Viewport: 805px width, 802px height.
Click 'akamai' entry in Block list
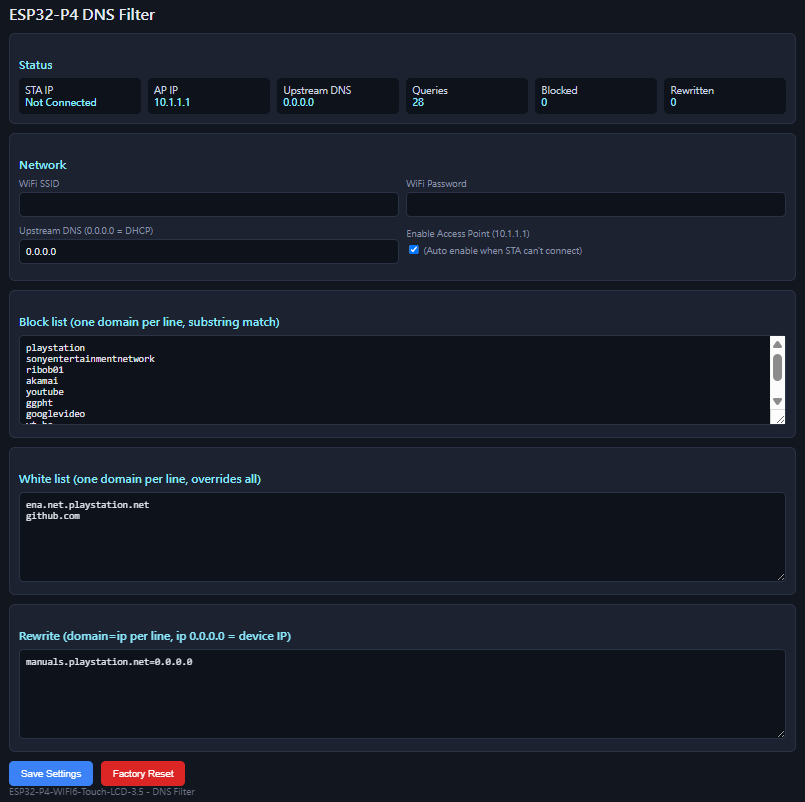42,381
